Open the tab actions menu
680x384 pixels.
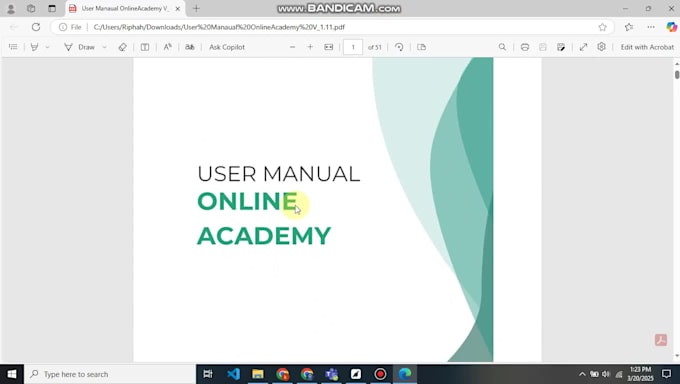click(52, 8)
